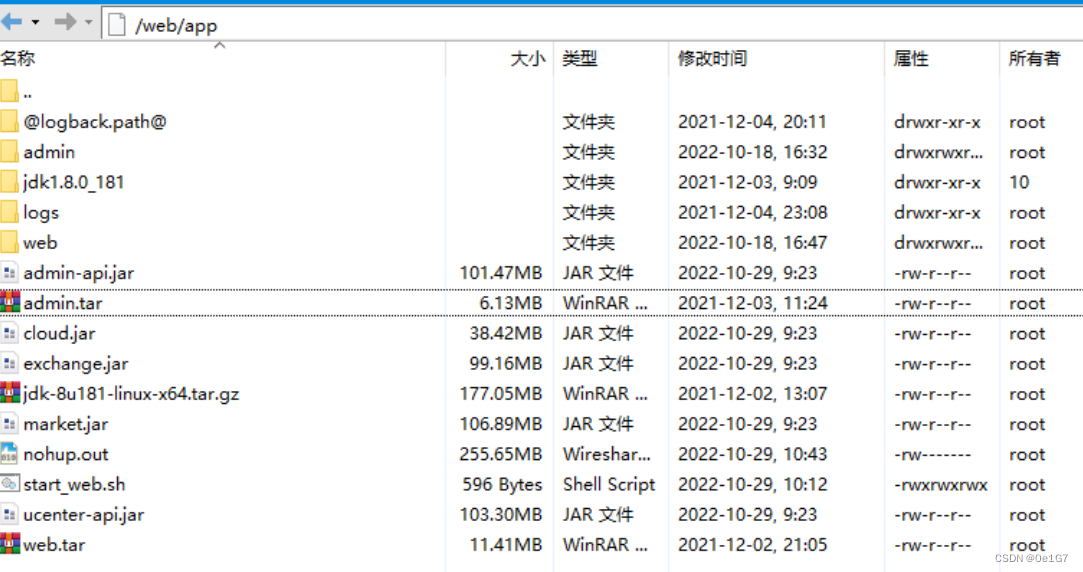1083x572 pixels.
Task: Select the 'admin-api.jar' file name
Action: pos(79,274)
